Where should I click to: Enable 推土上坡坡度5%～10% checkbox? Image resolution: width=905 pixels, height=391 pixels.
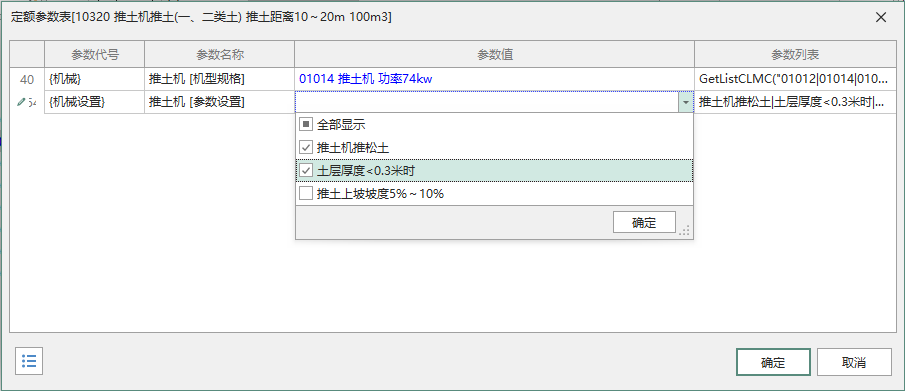(306, 194)
